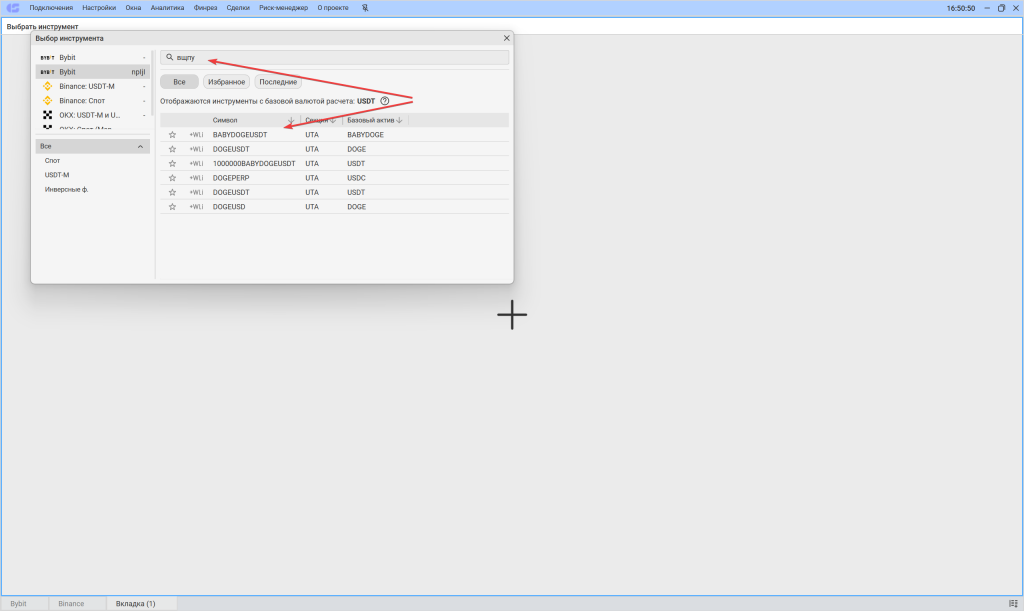Open the tab list icon in the bottom-right corner

tap(1013, 604)
